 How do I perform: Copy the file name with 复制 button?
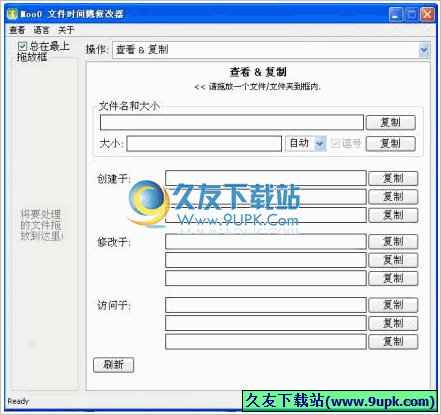point(391,122)
